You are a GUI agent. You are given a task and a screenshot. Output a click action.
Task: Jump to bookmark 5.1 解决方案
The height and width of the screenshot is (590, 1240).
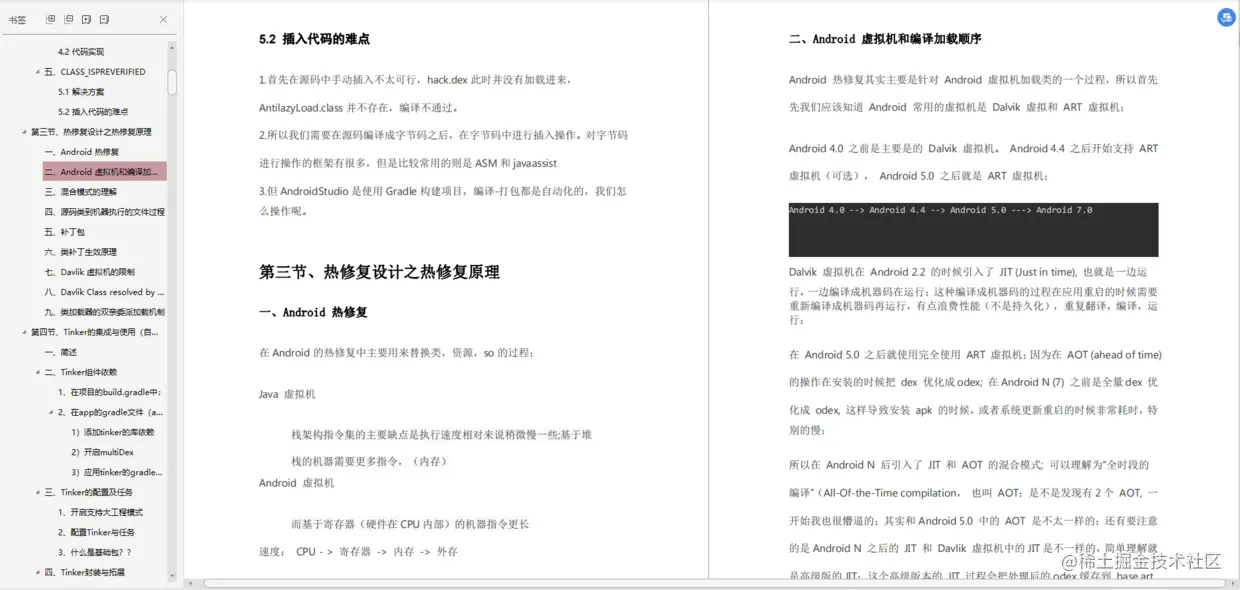[x=81, y=92]
